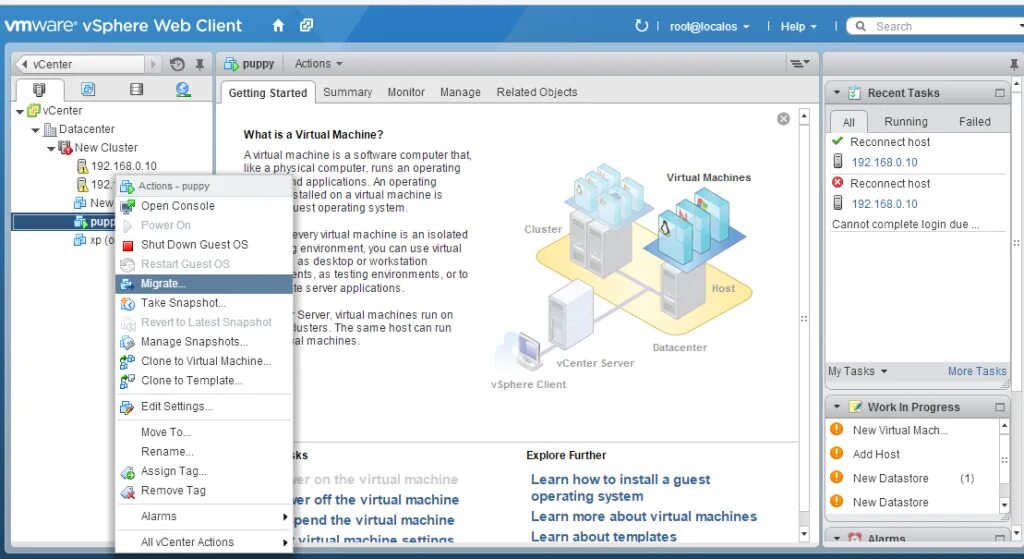Go to the vSphere Home icon
This screenshot has width=1024, height=559.
click(278, 25)
